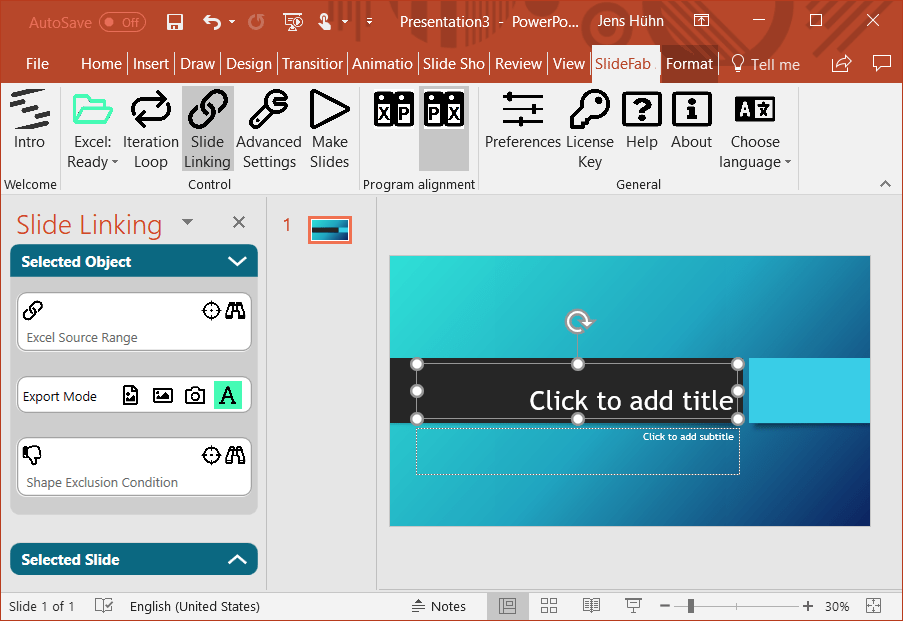Image resolution: width=903 pixels, height=621 pixels.
Task: Close the Slide Linking pane
Action: pos(239,222)
